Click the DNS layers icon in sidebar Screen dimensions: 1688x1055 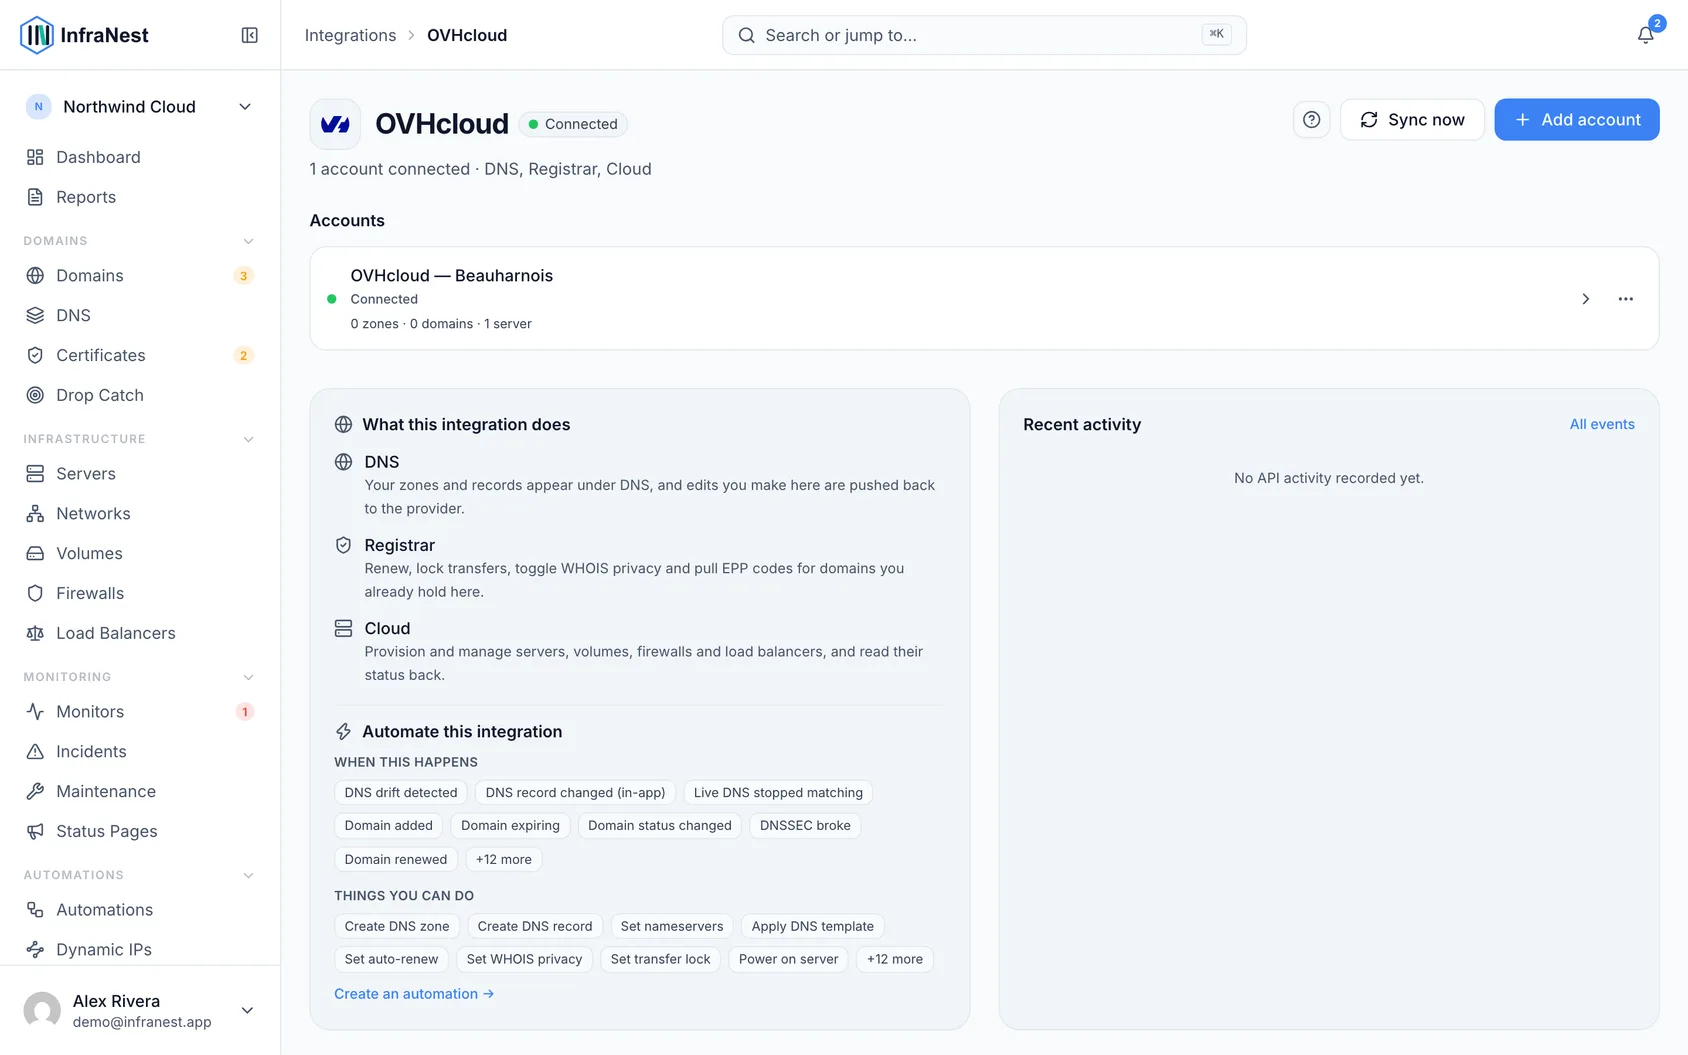35,315
